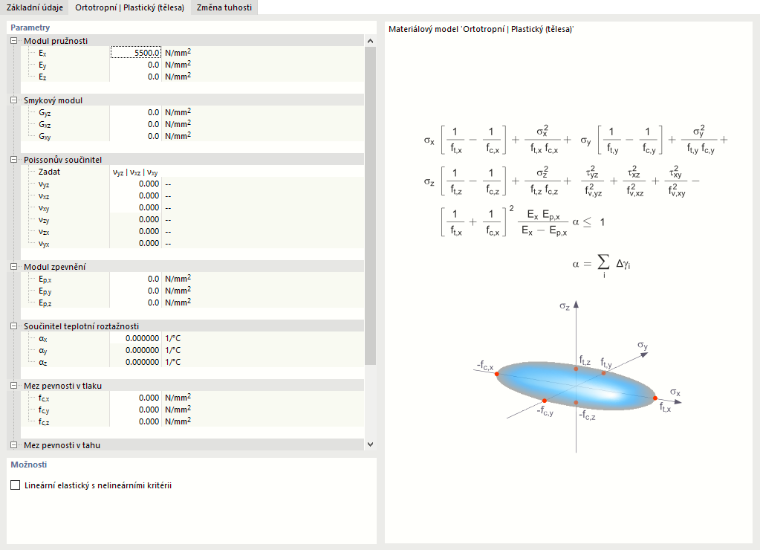Collapse the Poissonův součinitel section
Image resolution: width=760 pixels, height=550 pixels.
[x=14, y=160]
